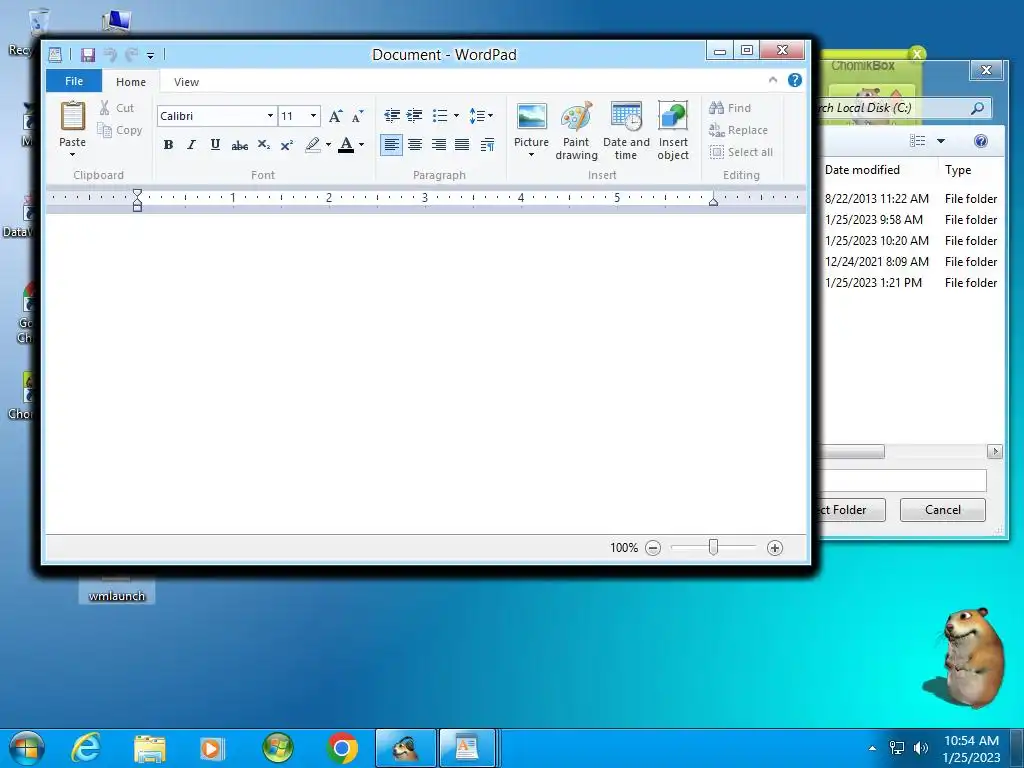1024x768 pixels.
Task: Open the Calibri font family dropdown
Action: click(x=270, y=116)
